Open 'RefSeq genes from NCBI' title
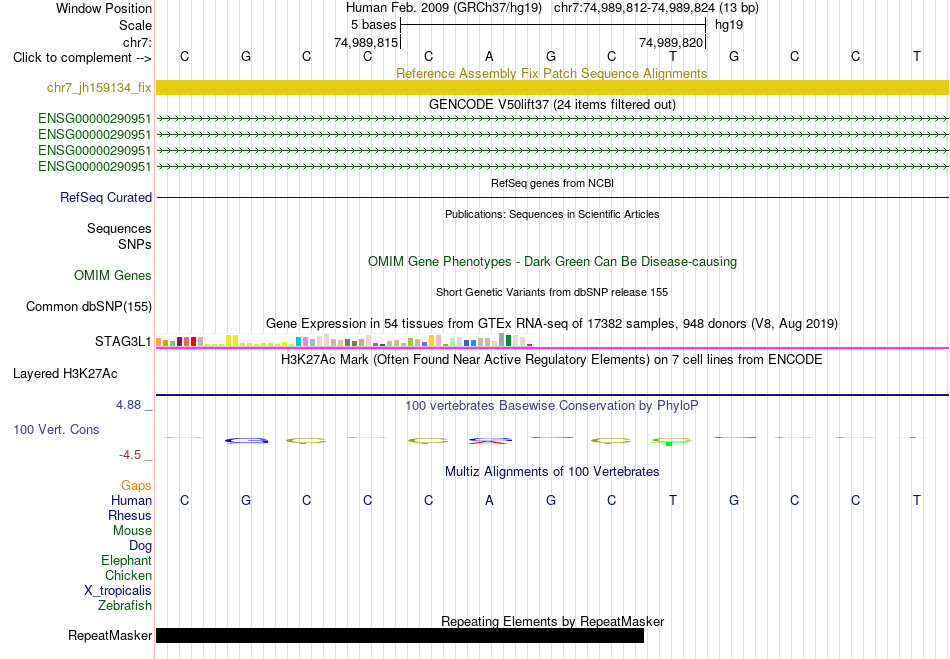This screenshot has width=950, height=659. tap(552, 183)
